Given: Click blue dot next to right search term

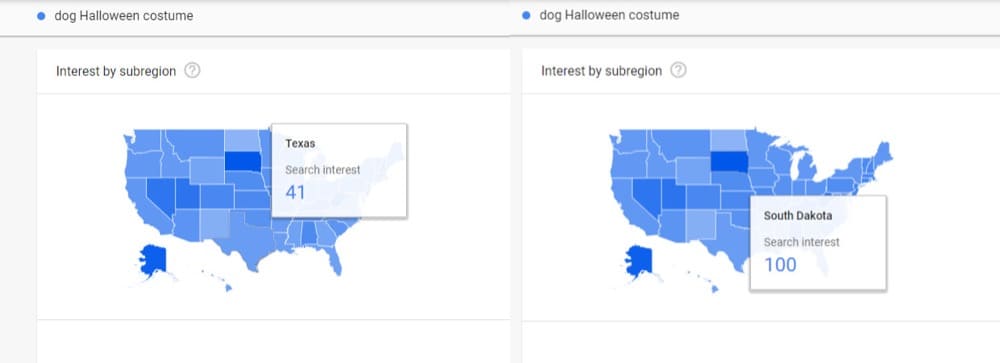Looking at the screenshot, I should click(x=526, y=15).
